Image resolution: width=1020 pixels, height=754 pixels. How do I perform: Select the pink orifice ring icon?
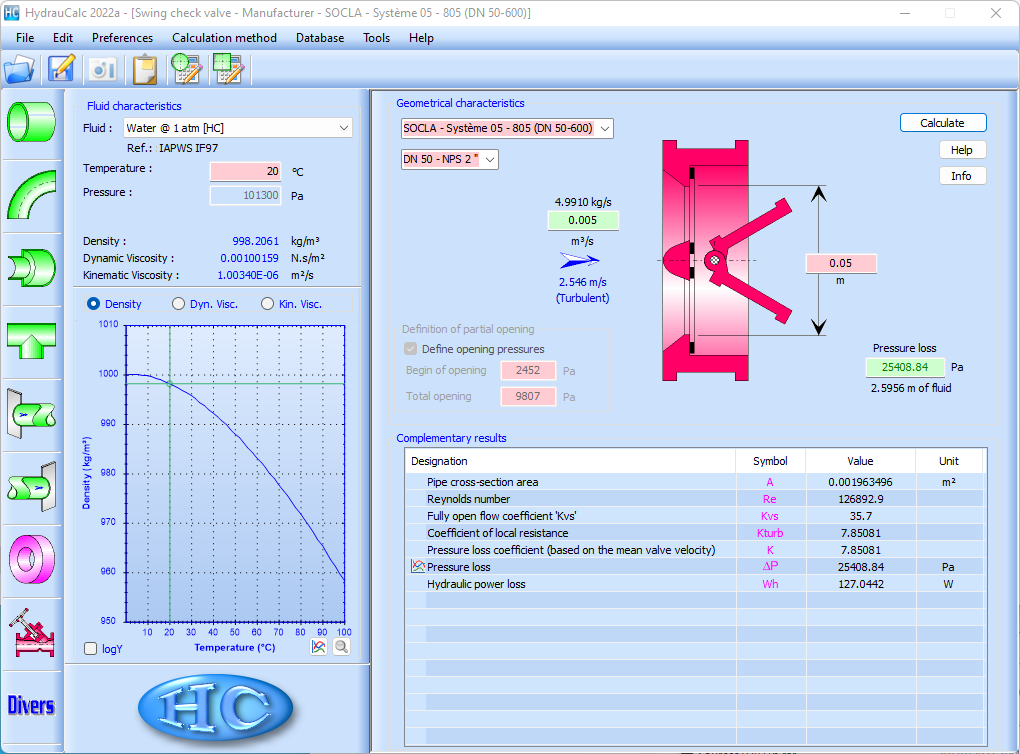[x=31, y=559]
